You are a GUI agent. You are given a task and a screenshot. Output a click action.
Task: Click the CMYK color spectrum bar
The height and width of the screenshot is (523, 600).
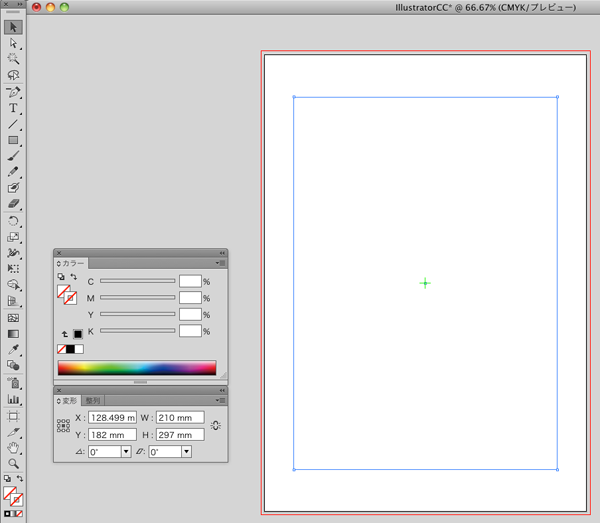click(136, 368)
